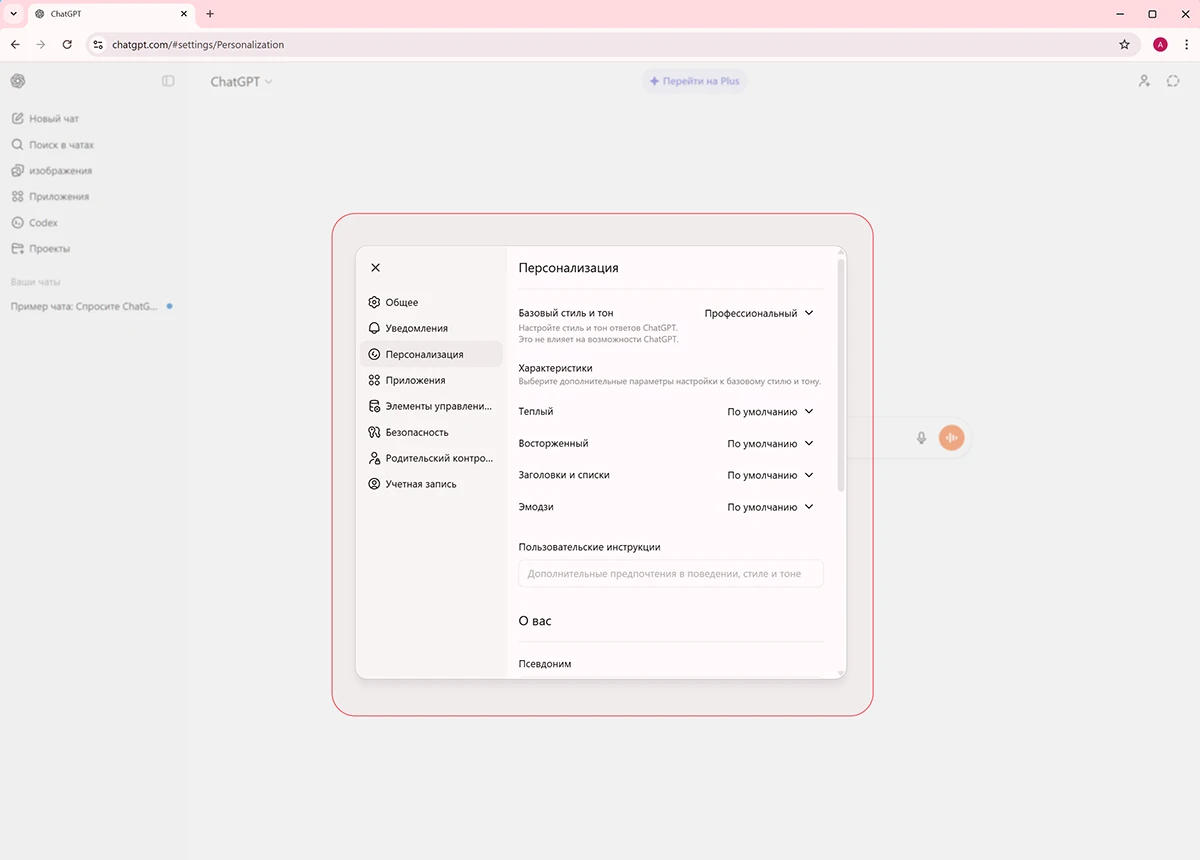Viewport: 1200px width, 860px height.
Task: Open the Уведомления settings section
Action: [x=419, y=328]
